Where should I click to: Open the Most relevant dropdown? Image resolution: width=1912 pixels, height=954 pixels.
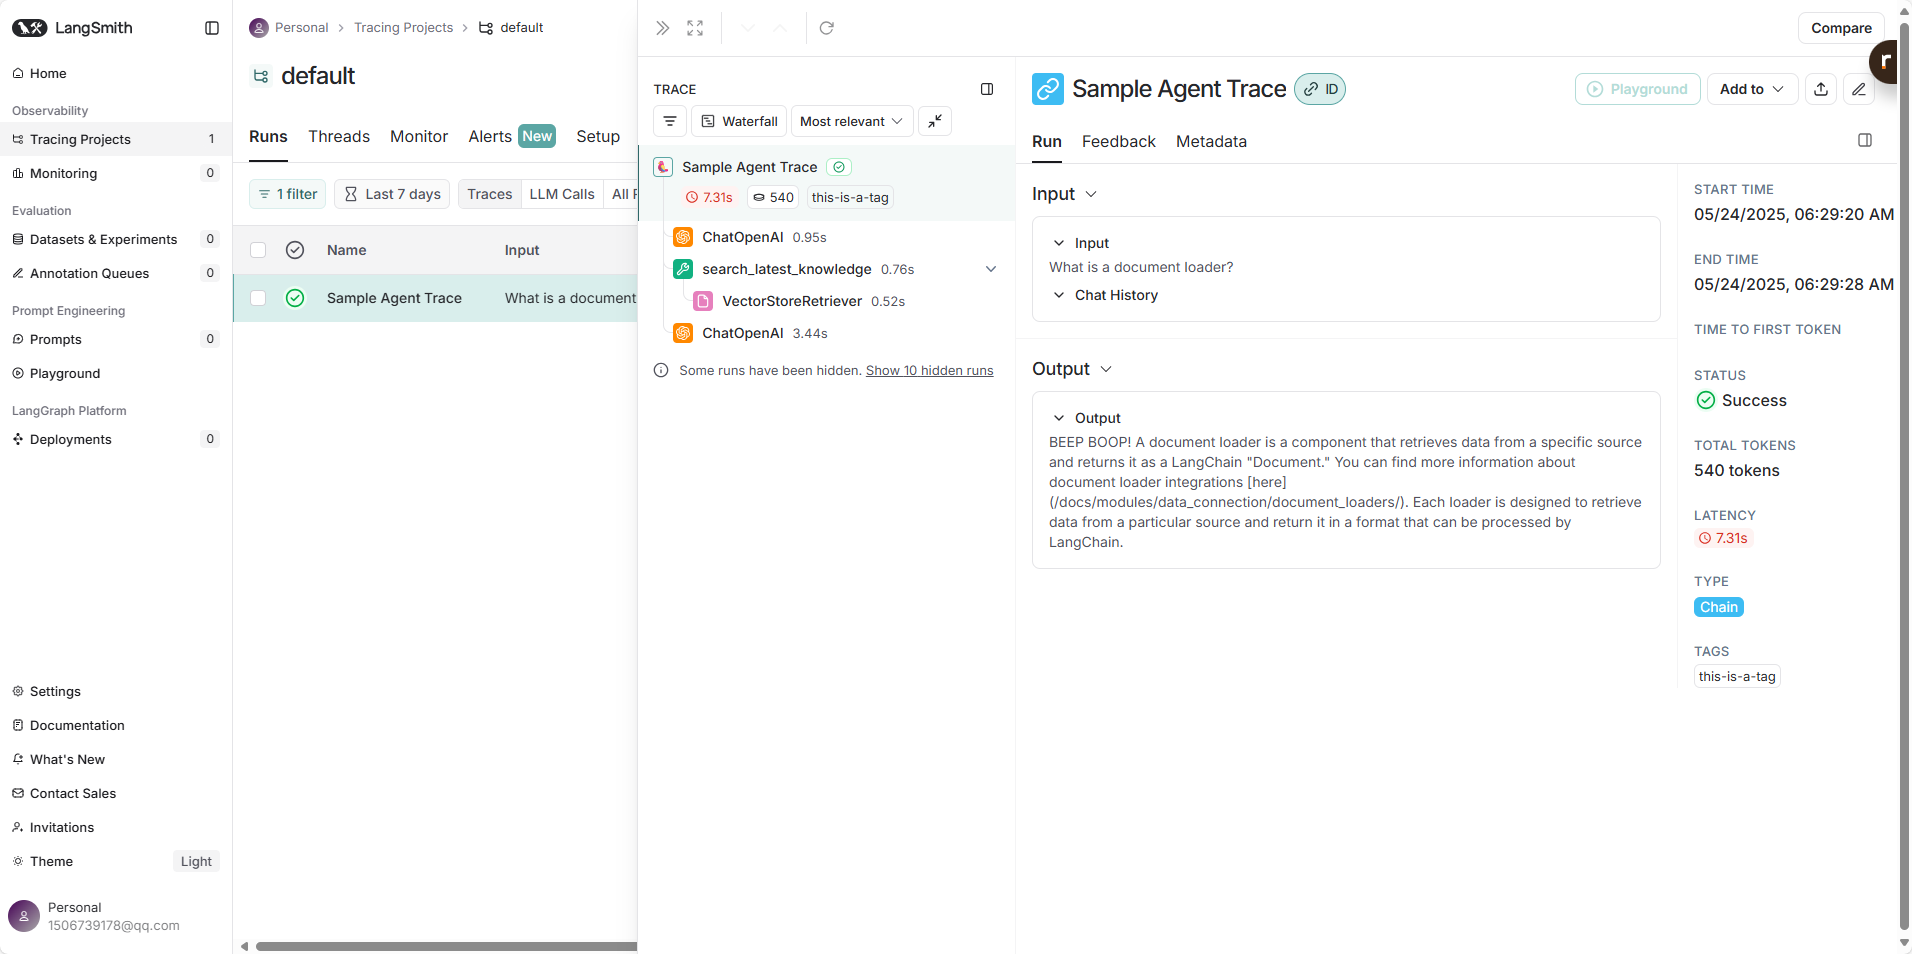[852, 121]
